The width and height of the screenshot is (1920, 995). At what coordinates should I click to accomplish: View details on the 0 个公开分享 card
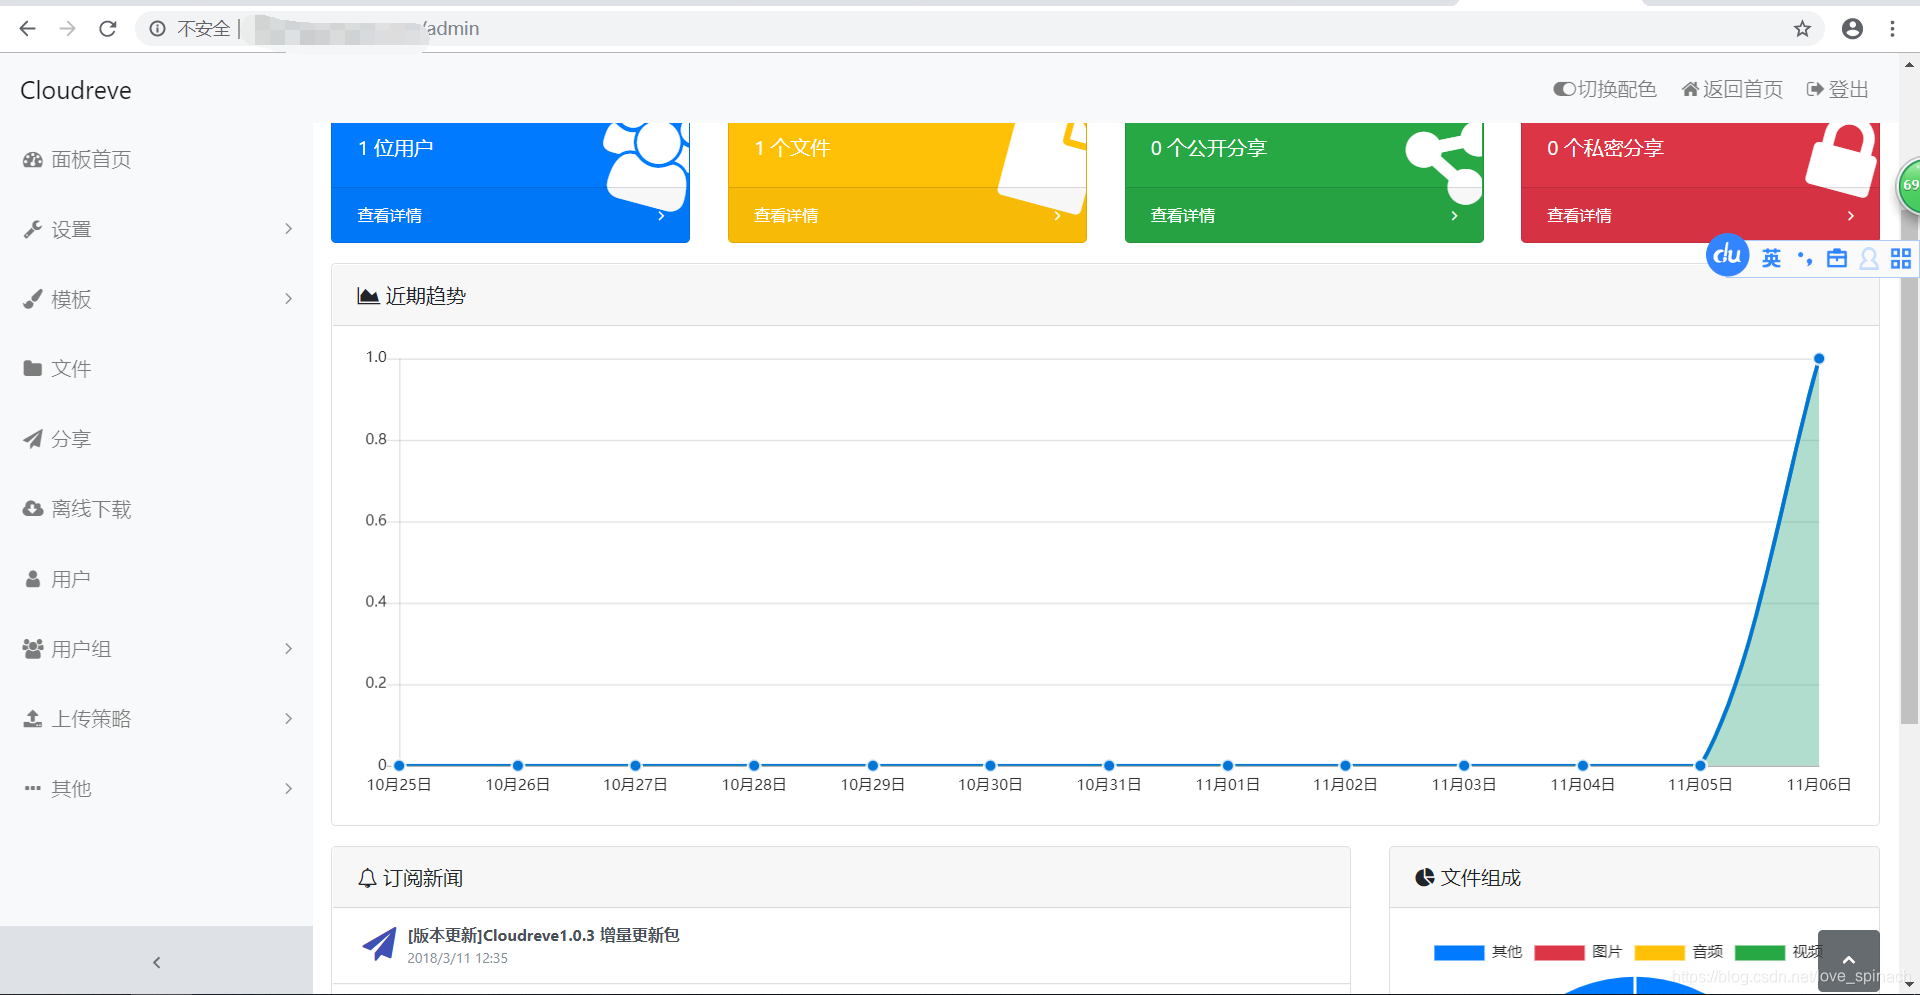[x=1304, y=215]
